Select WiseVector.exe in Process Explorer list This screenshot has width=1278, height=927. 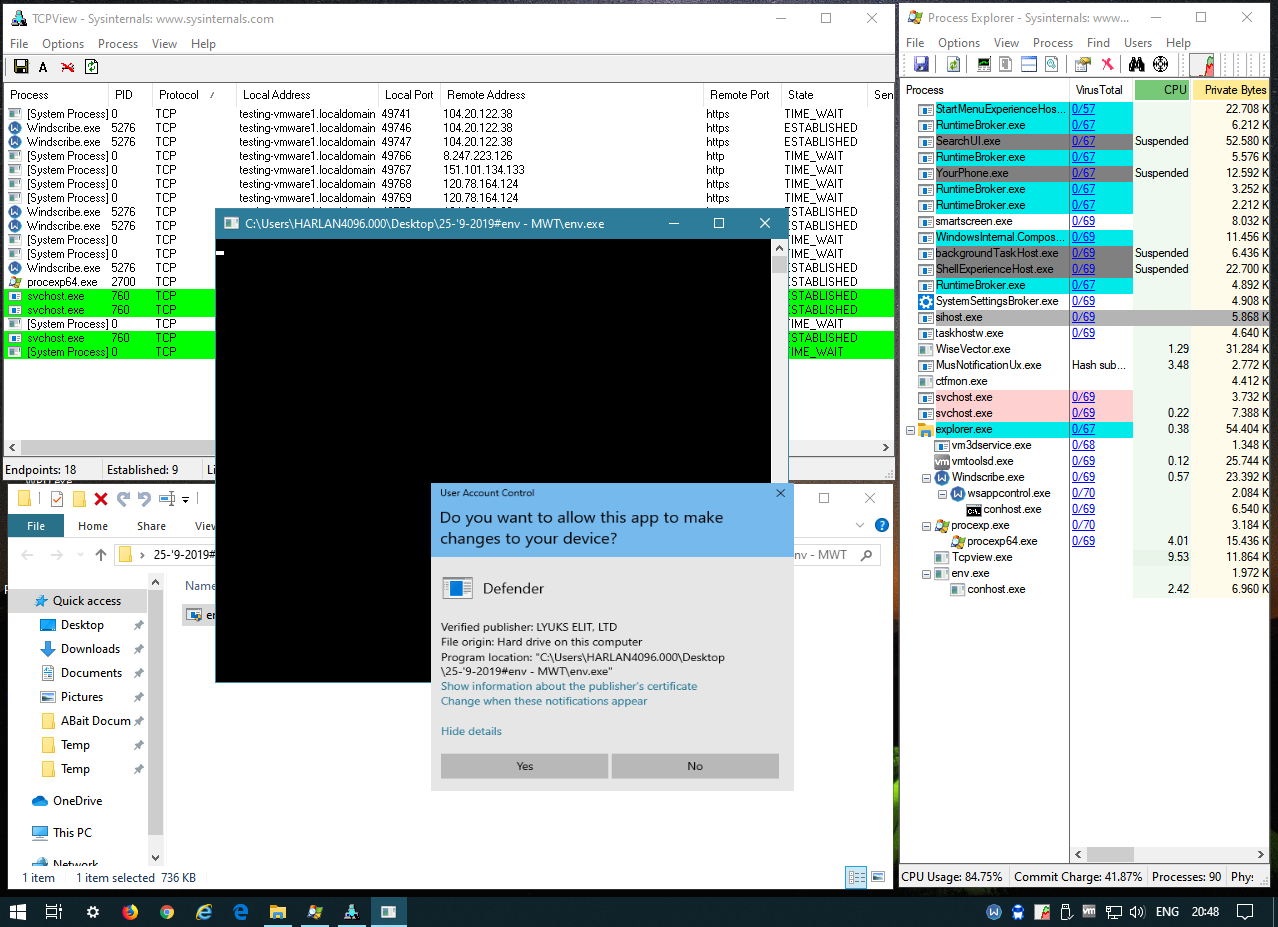click(x=973, y=349)
